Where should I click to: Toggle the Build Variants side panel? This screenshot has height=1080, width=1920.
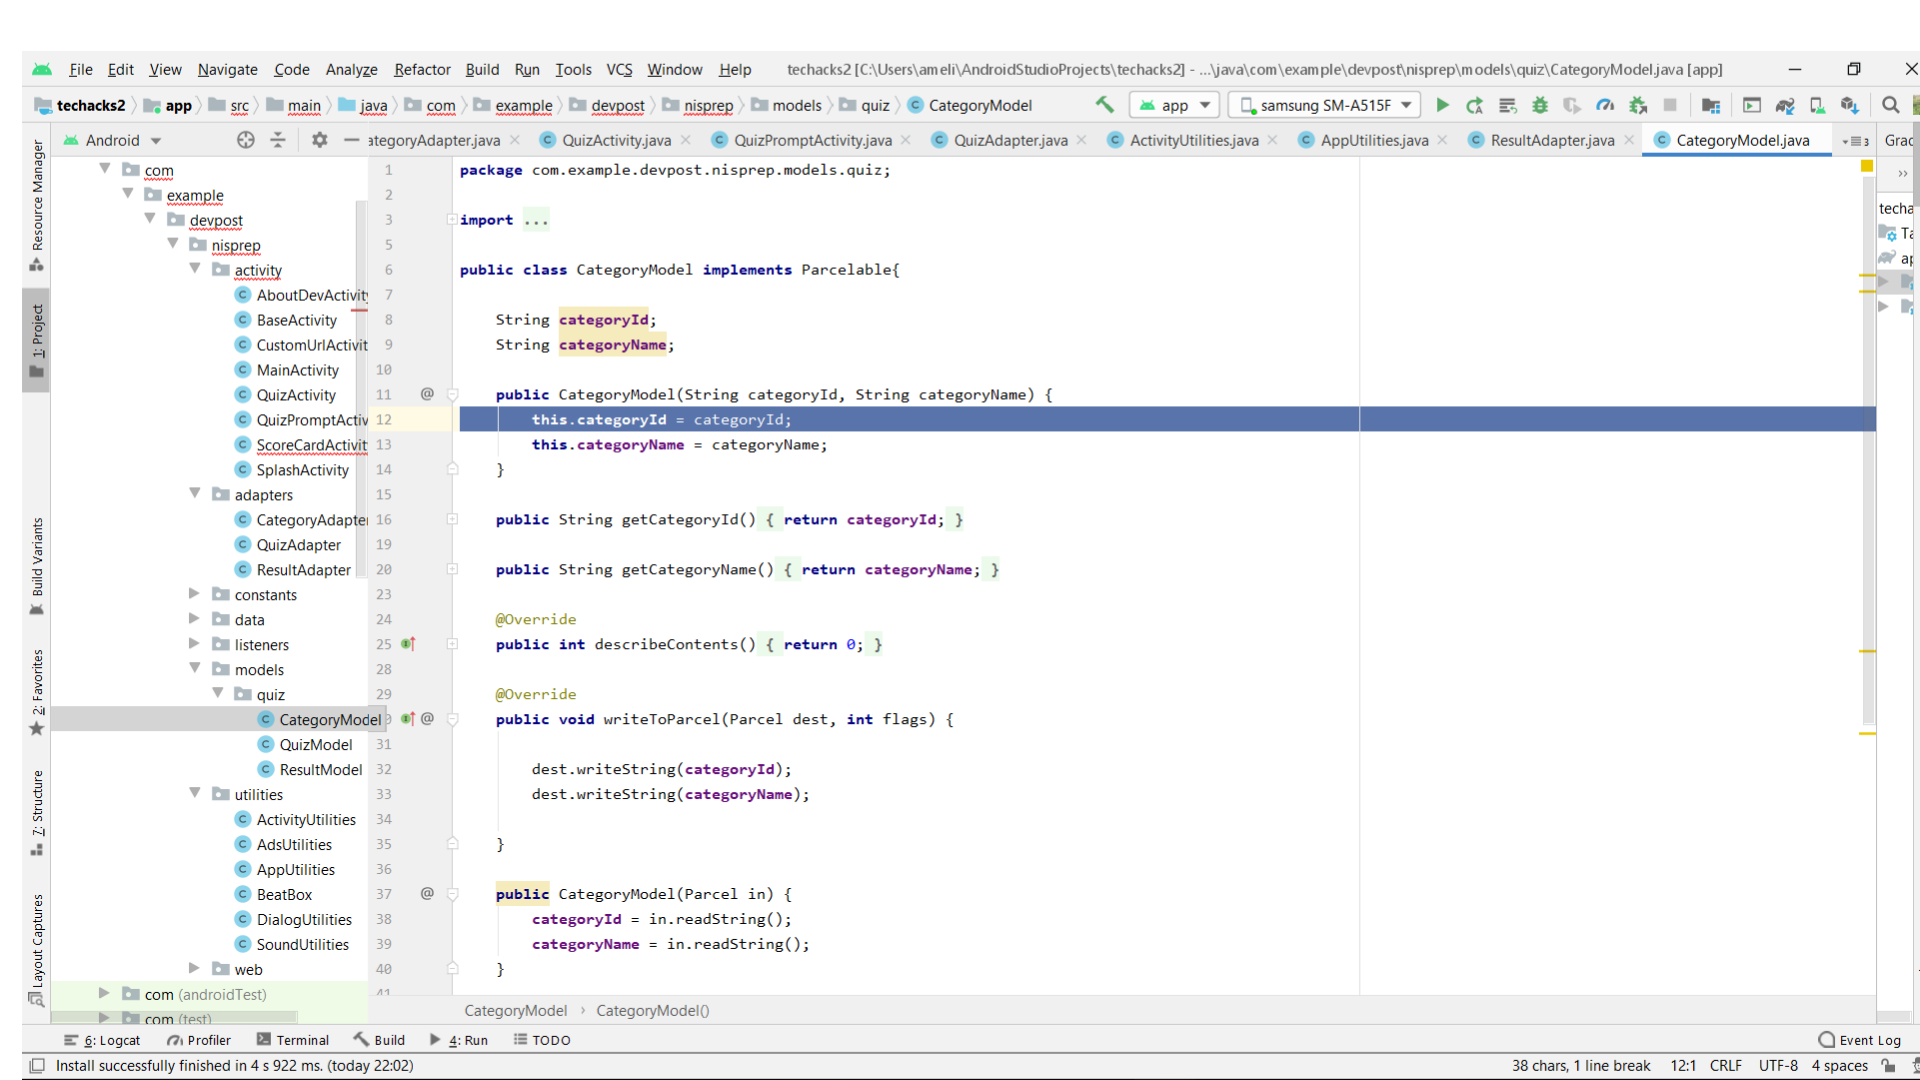[x=37, y=565]
